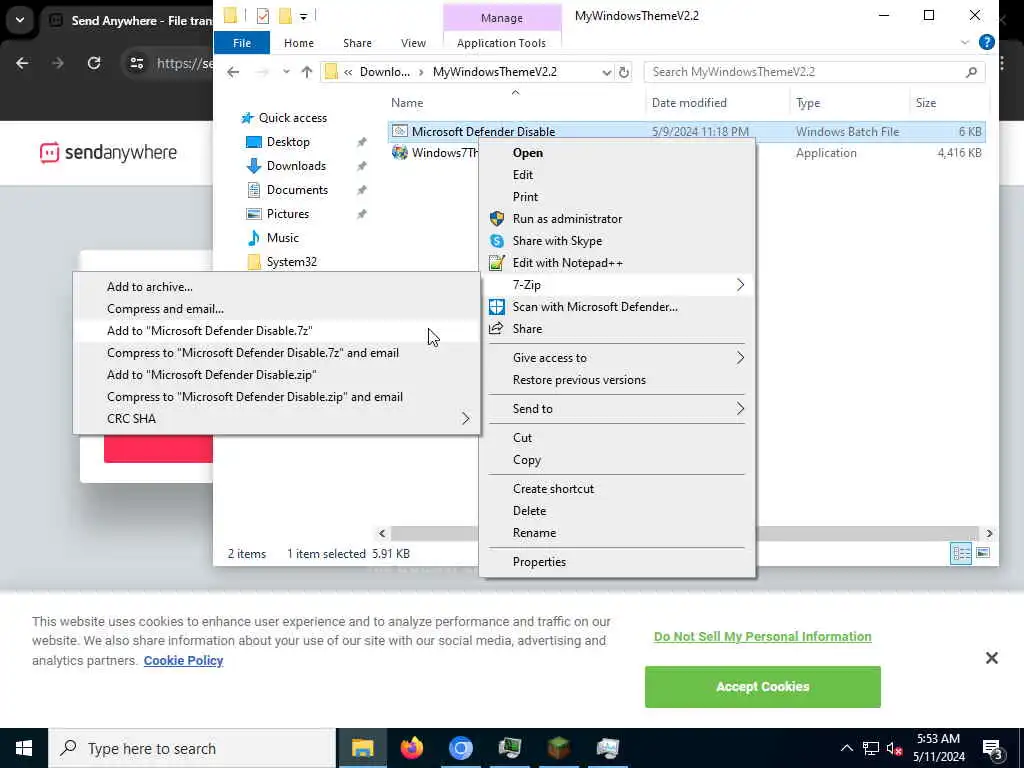Click the Properties quick access toolbar icon
This screenshot has height=768, width=1024.
pyautogui.click(x=263, y=16)
